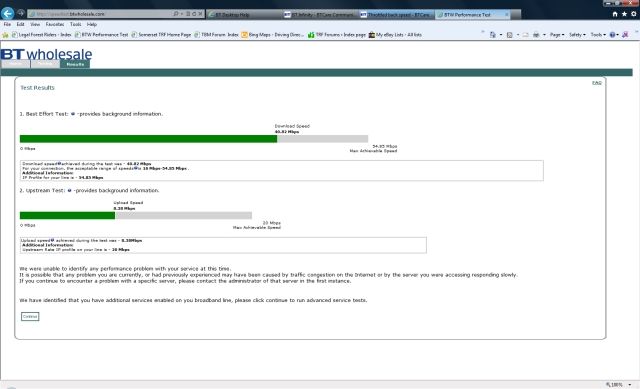
Task: Click info icon beside 'Download speed' text
Action: pos(59,163)
